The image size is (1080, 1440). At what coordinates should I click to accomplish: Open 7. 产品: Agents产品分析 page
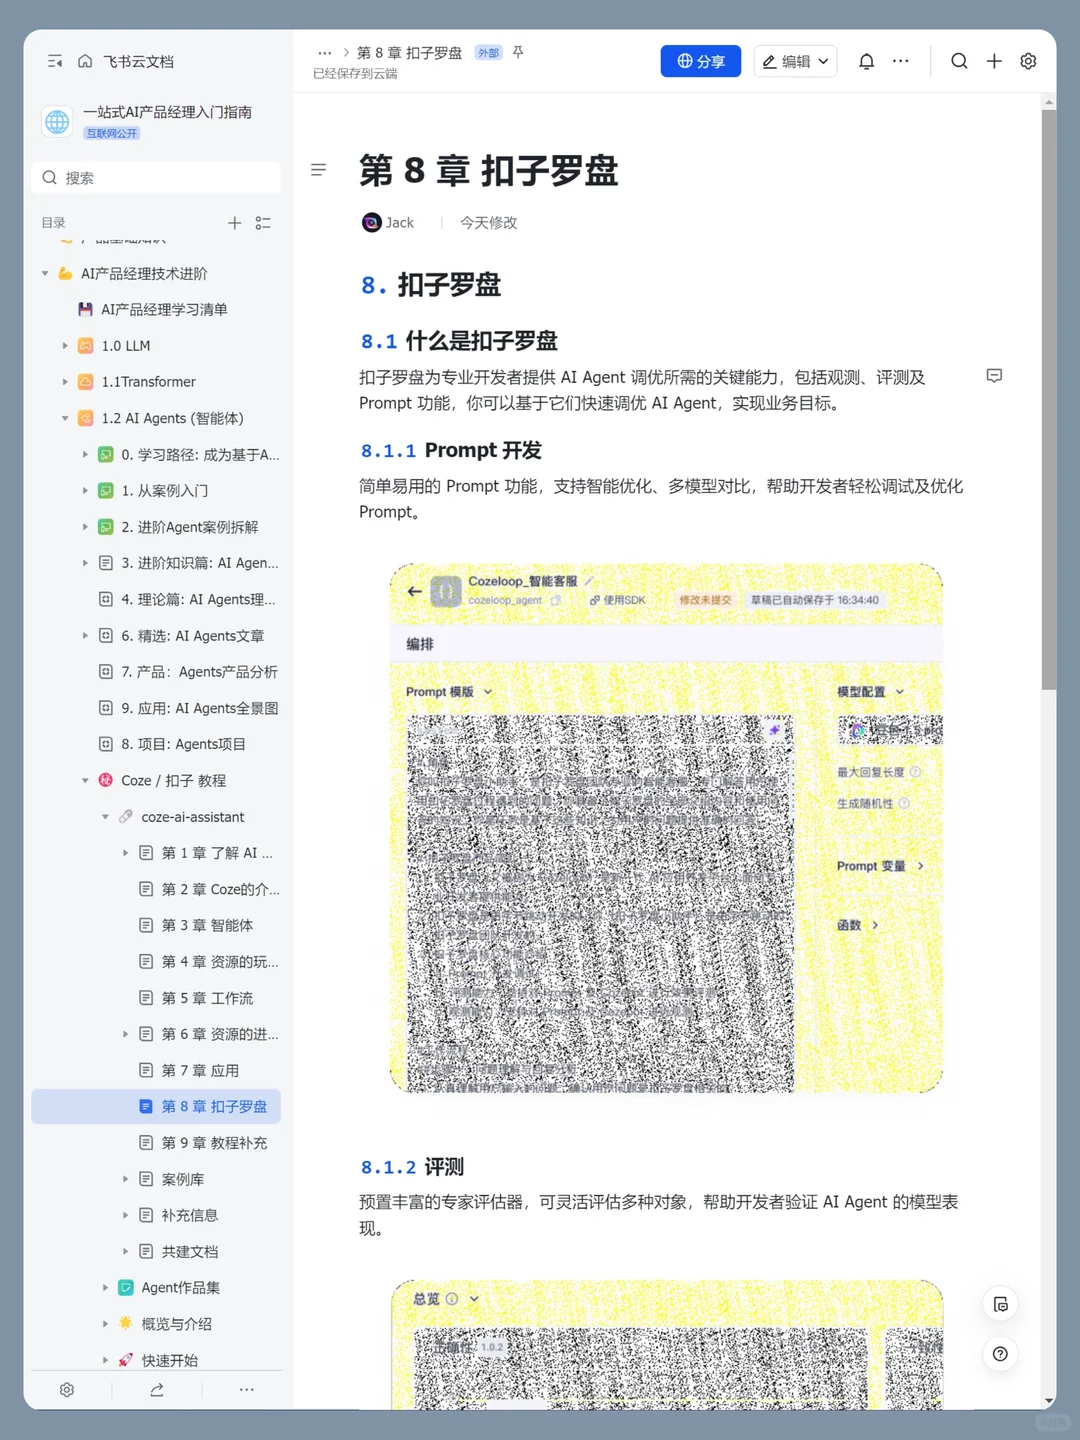(x=157, y=672)
